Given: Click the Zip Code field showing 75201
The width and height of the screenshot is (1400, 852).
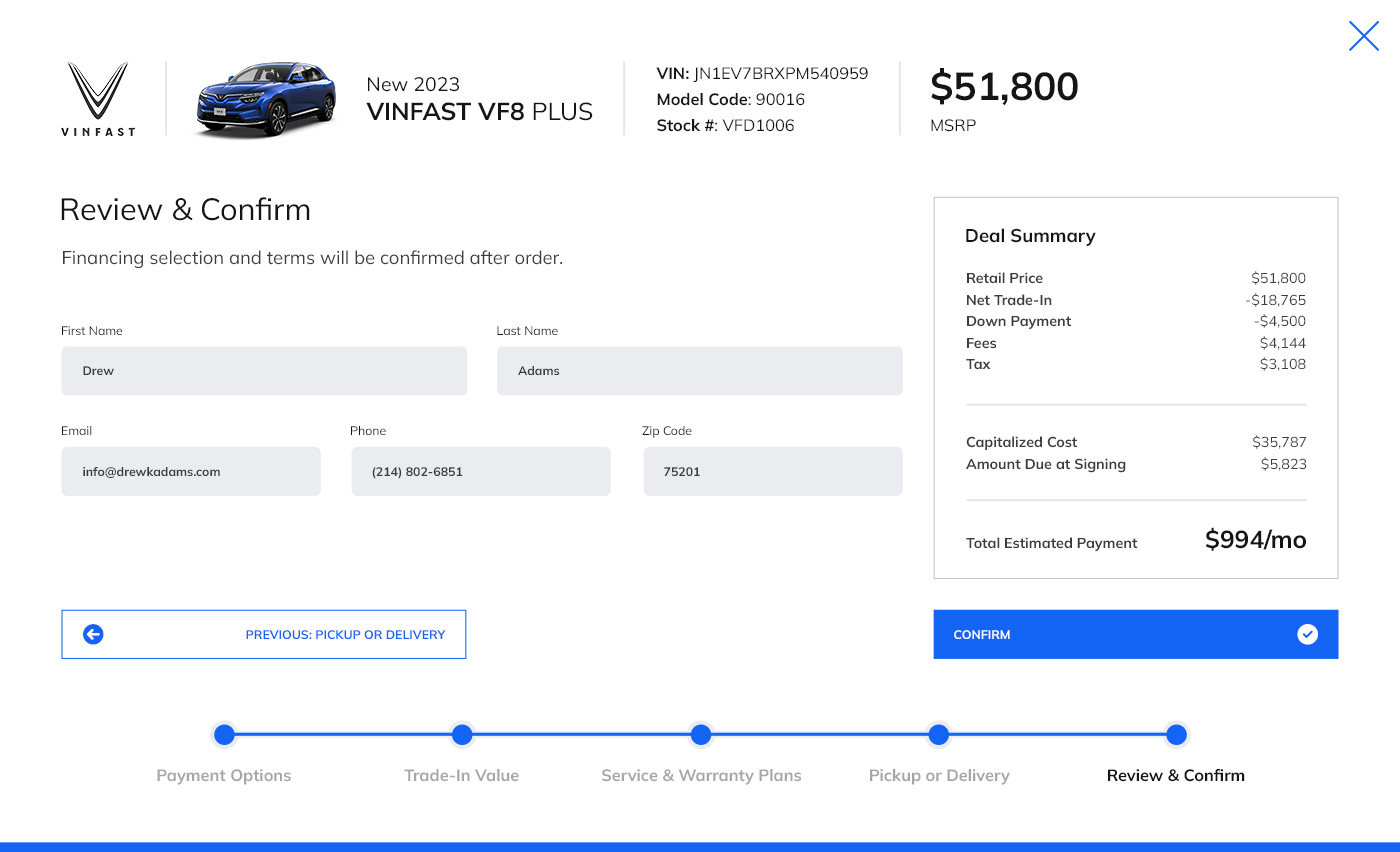Looking at the screenshot, I should (773, 471).
